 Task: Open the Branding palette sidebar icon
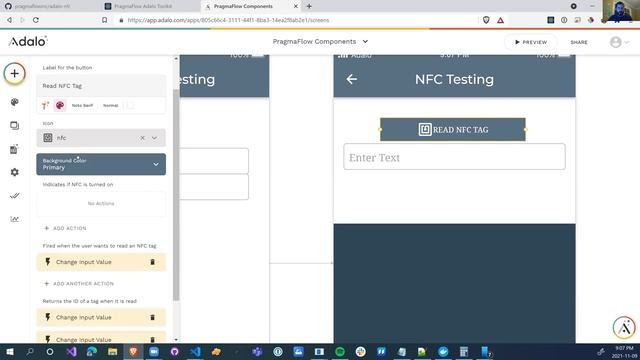[15, 102]
